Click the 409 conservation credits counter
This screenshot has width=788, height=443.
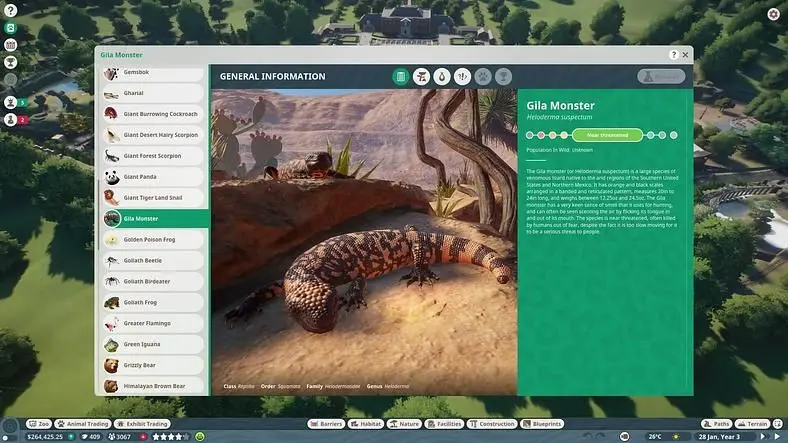coord(90,437)
